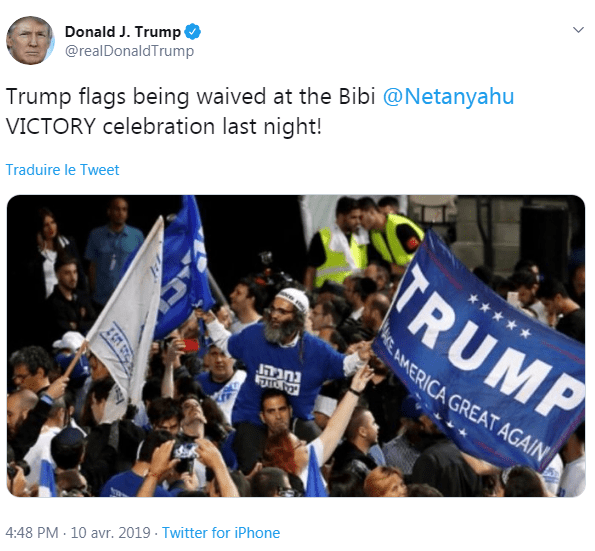The image size is (595, 551).
Task: Click the @realDonaldTrump handle
Action: point(129,51)
